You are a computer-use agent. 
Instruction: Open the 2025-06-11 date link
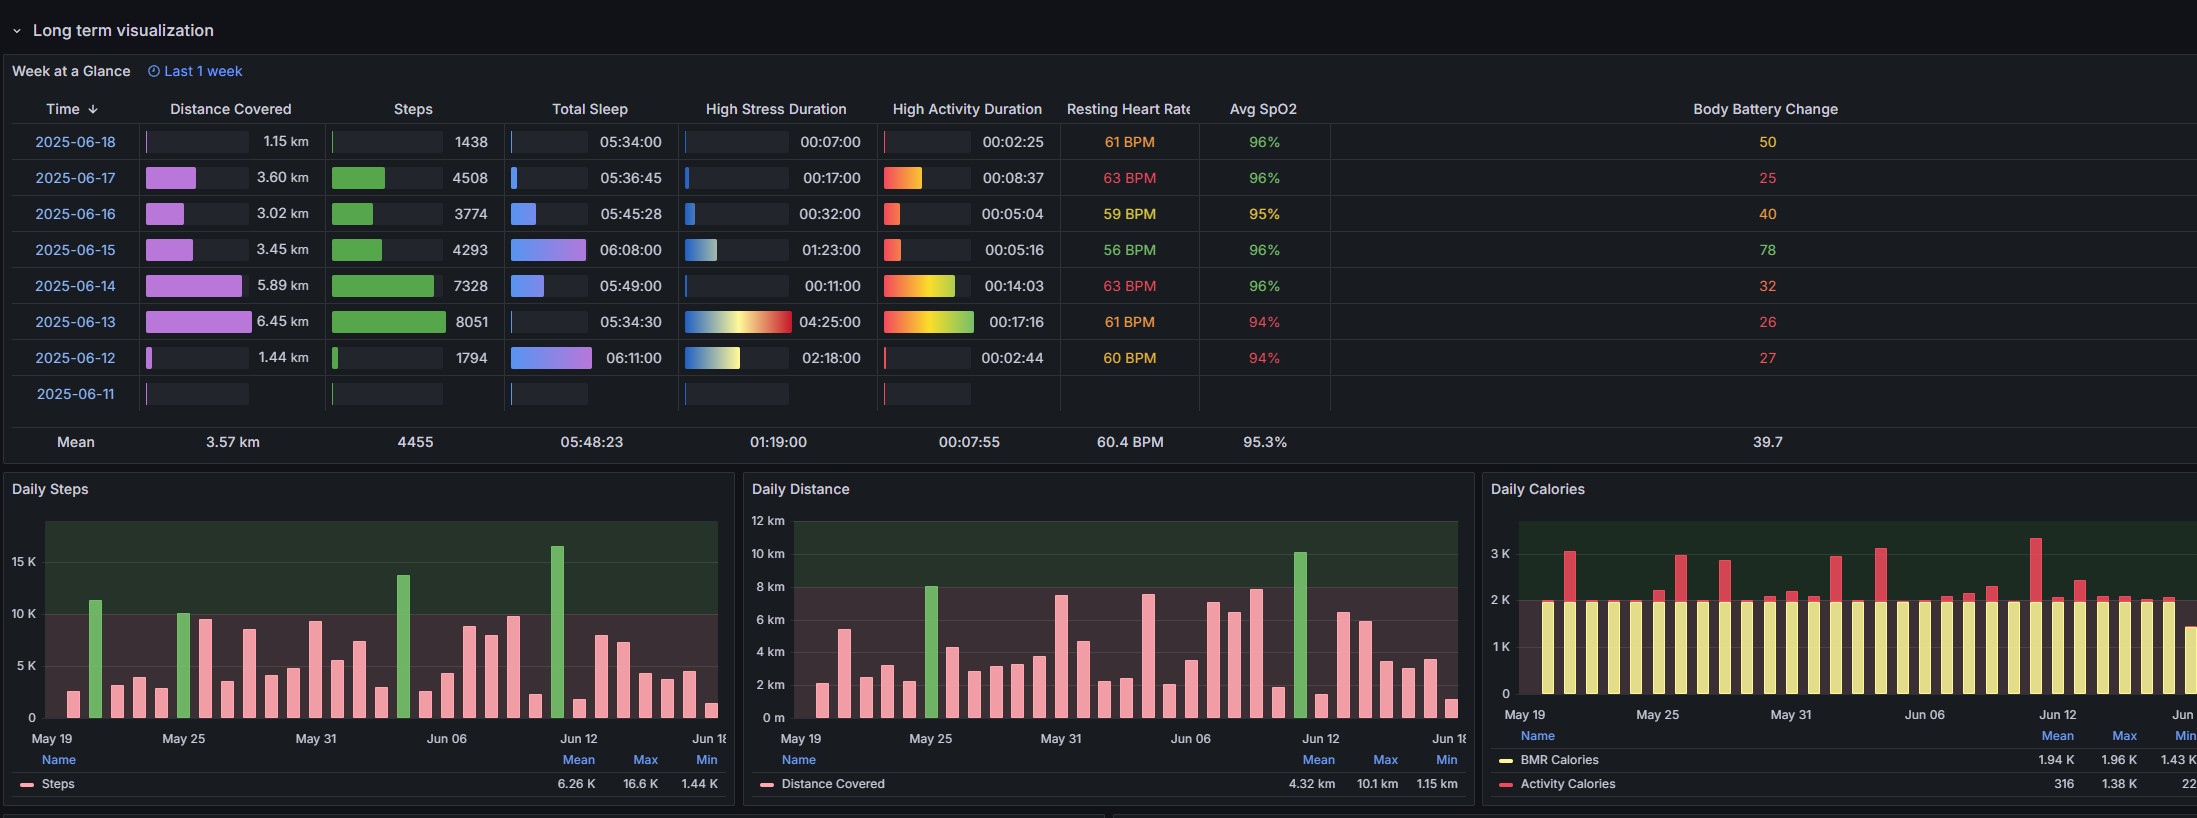(x=75, y=394)
